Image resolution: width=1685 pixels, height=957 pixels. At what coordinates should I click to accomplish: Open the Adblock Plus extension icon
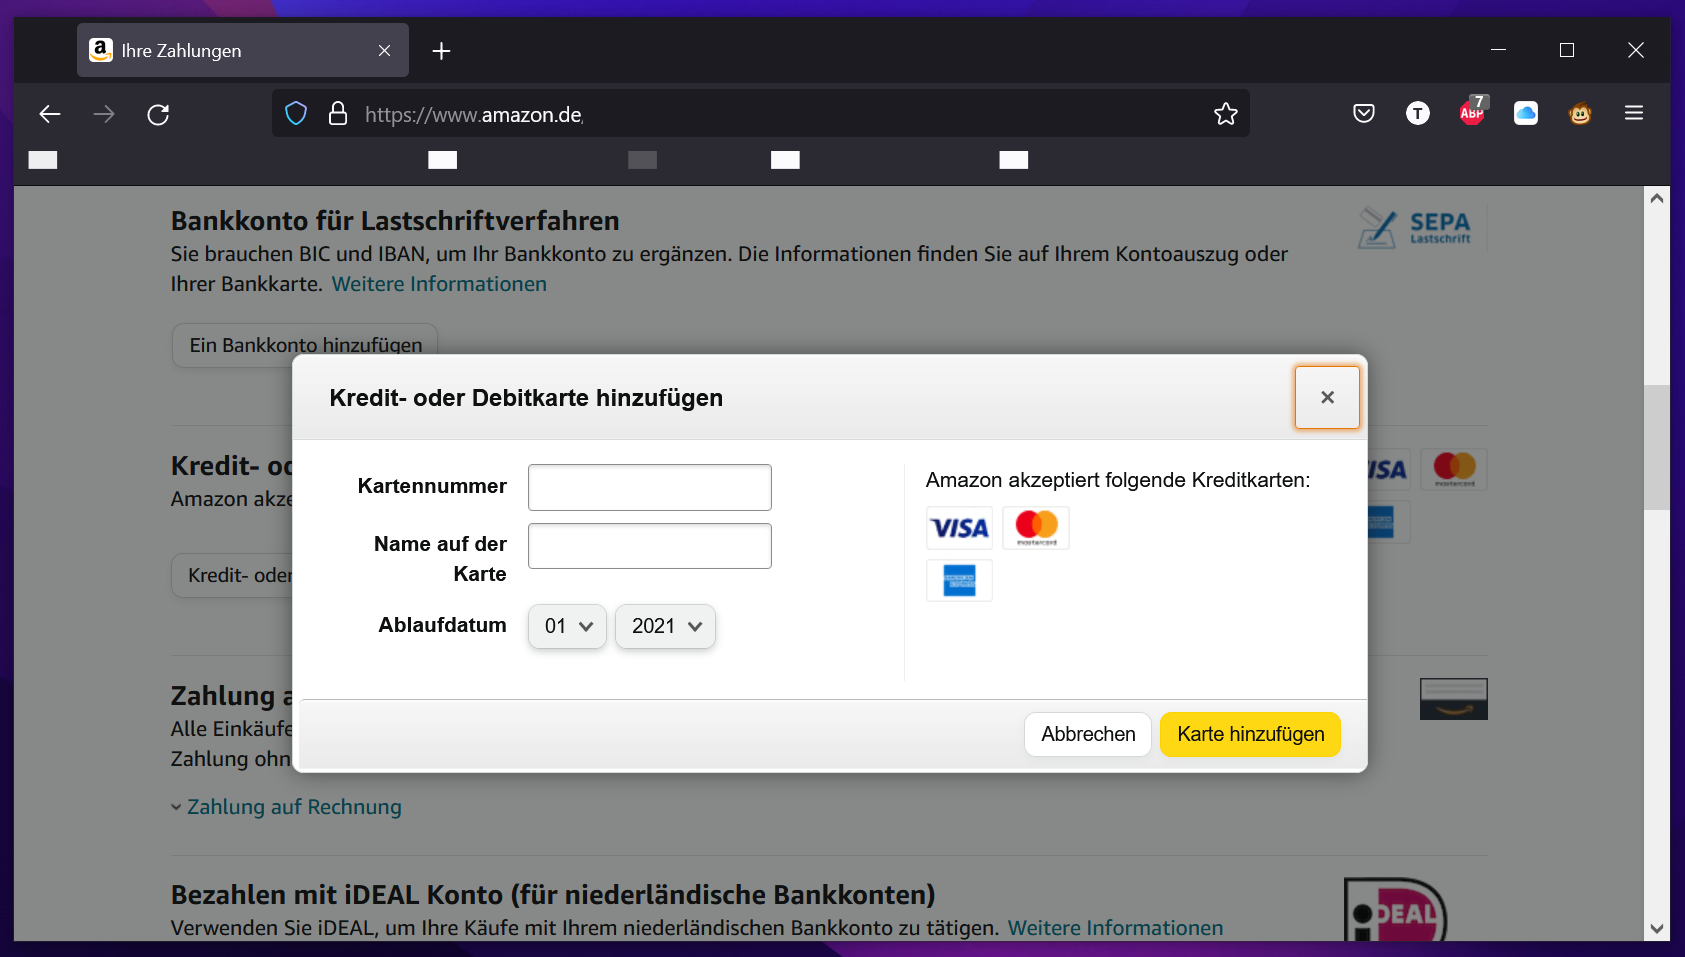click(1472, 114)
